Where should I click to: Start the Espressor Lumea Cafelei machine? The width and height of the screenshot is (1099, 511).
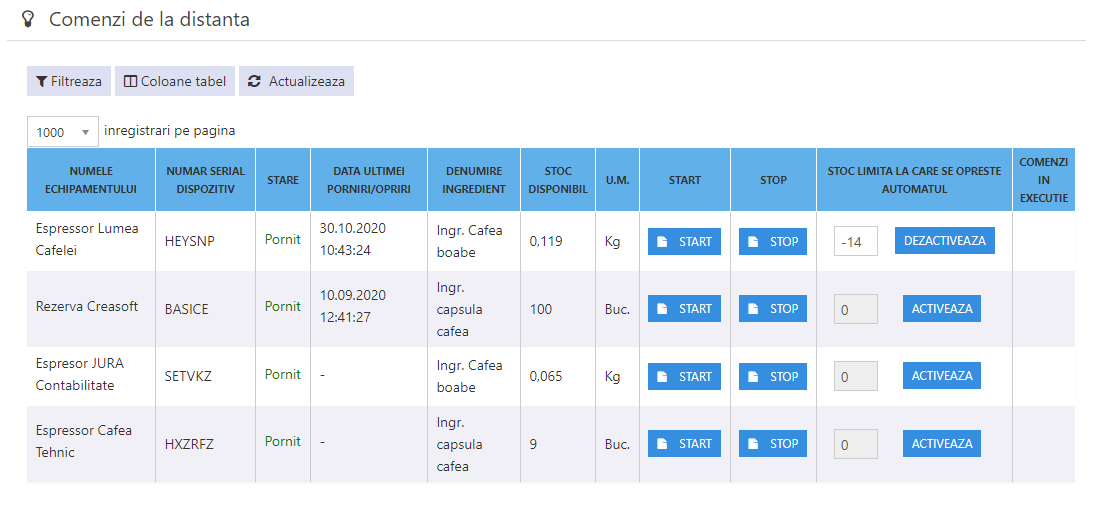point(684,242)
